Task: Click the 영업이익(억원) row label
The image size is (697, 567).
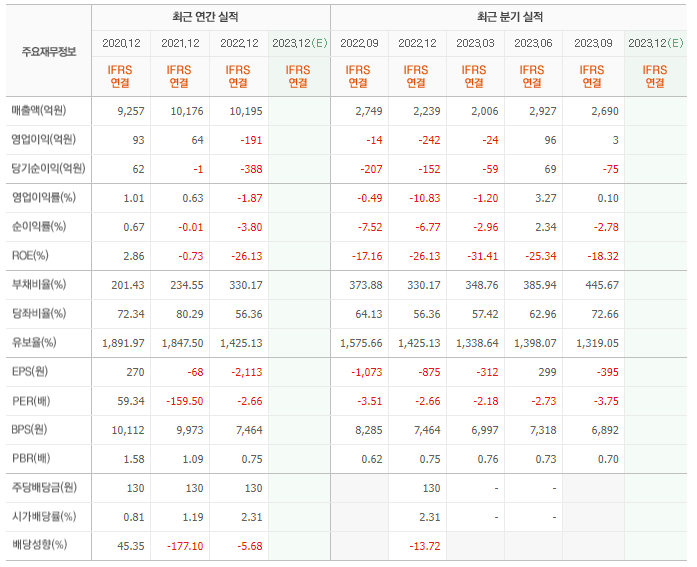Action: (44, 140)
